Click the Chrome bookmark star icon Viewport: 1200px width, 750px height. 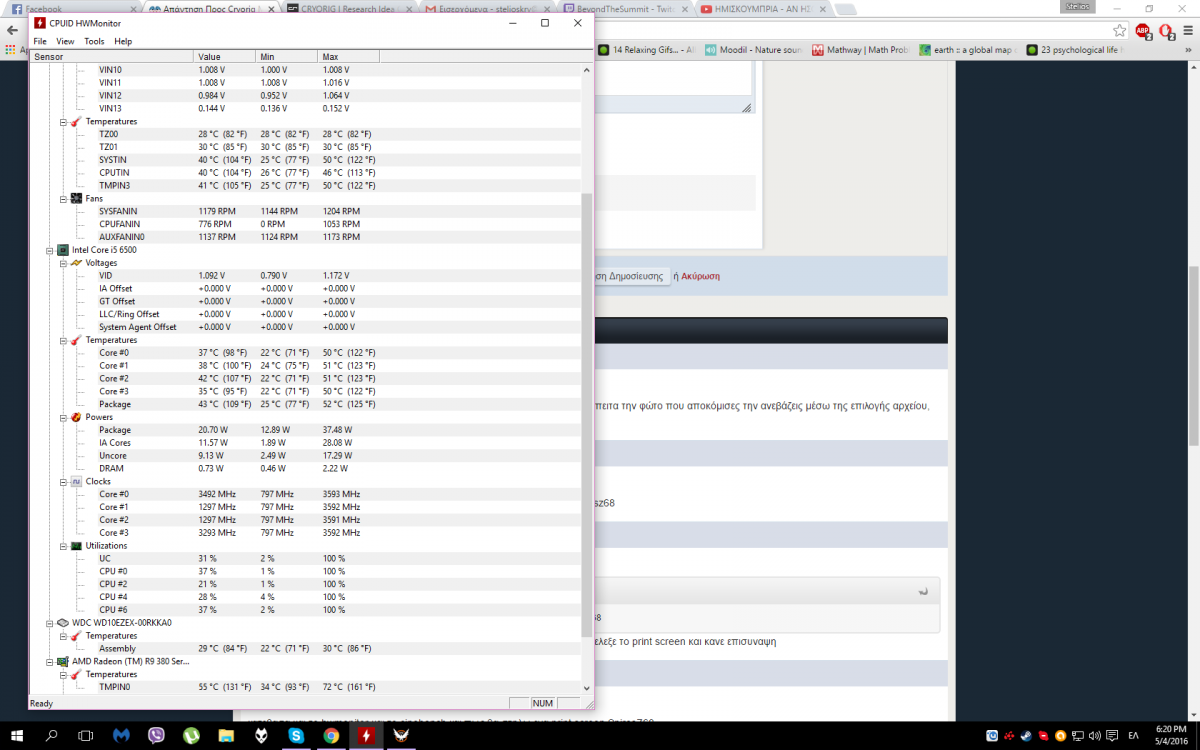[x=1120, y=30]
